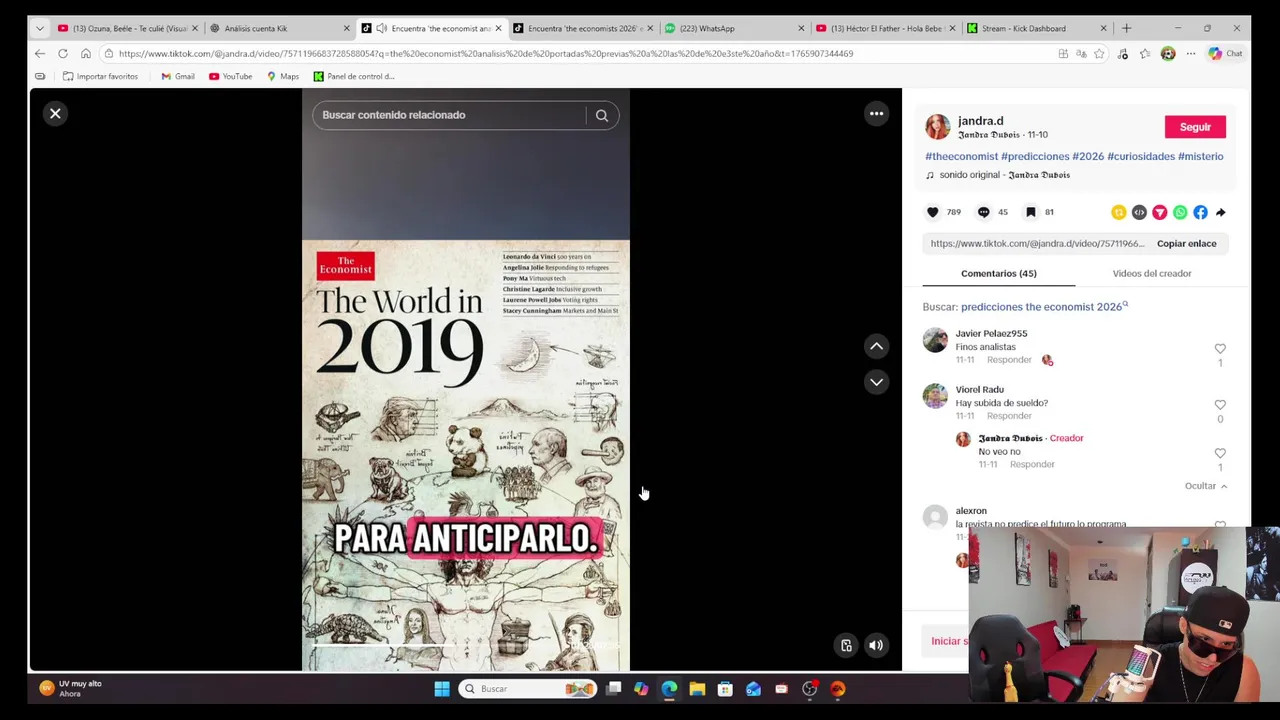Screen dimensions: 1280x720
Task: Like Viorel Radu's comment
Action: (x=1220, y=405)
